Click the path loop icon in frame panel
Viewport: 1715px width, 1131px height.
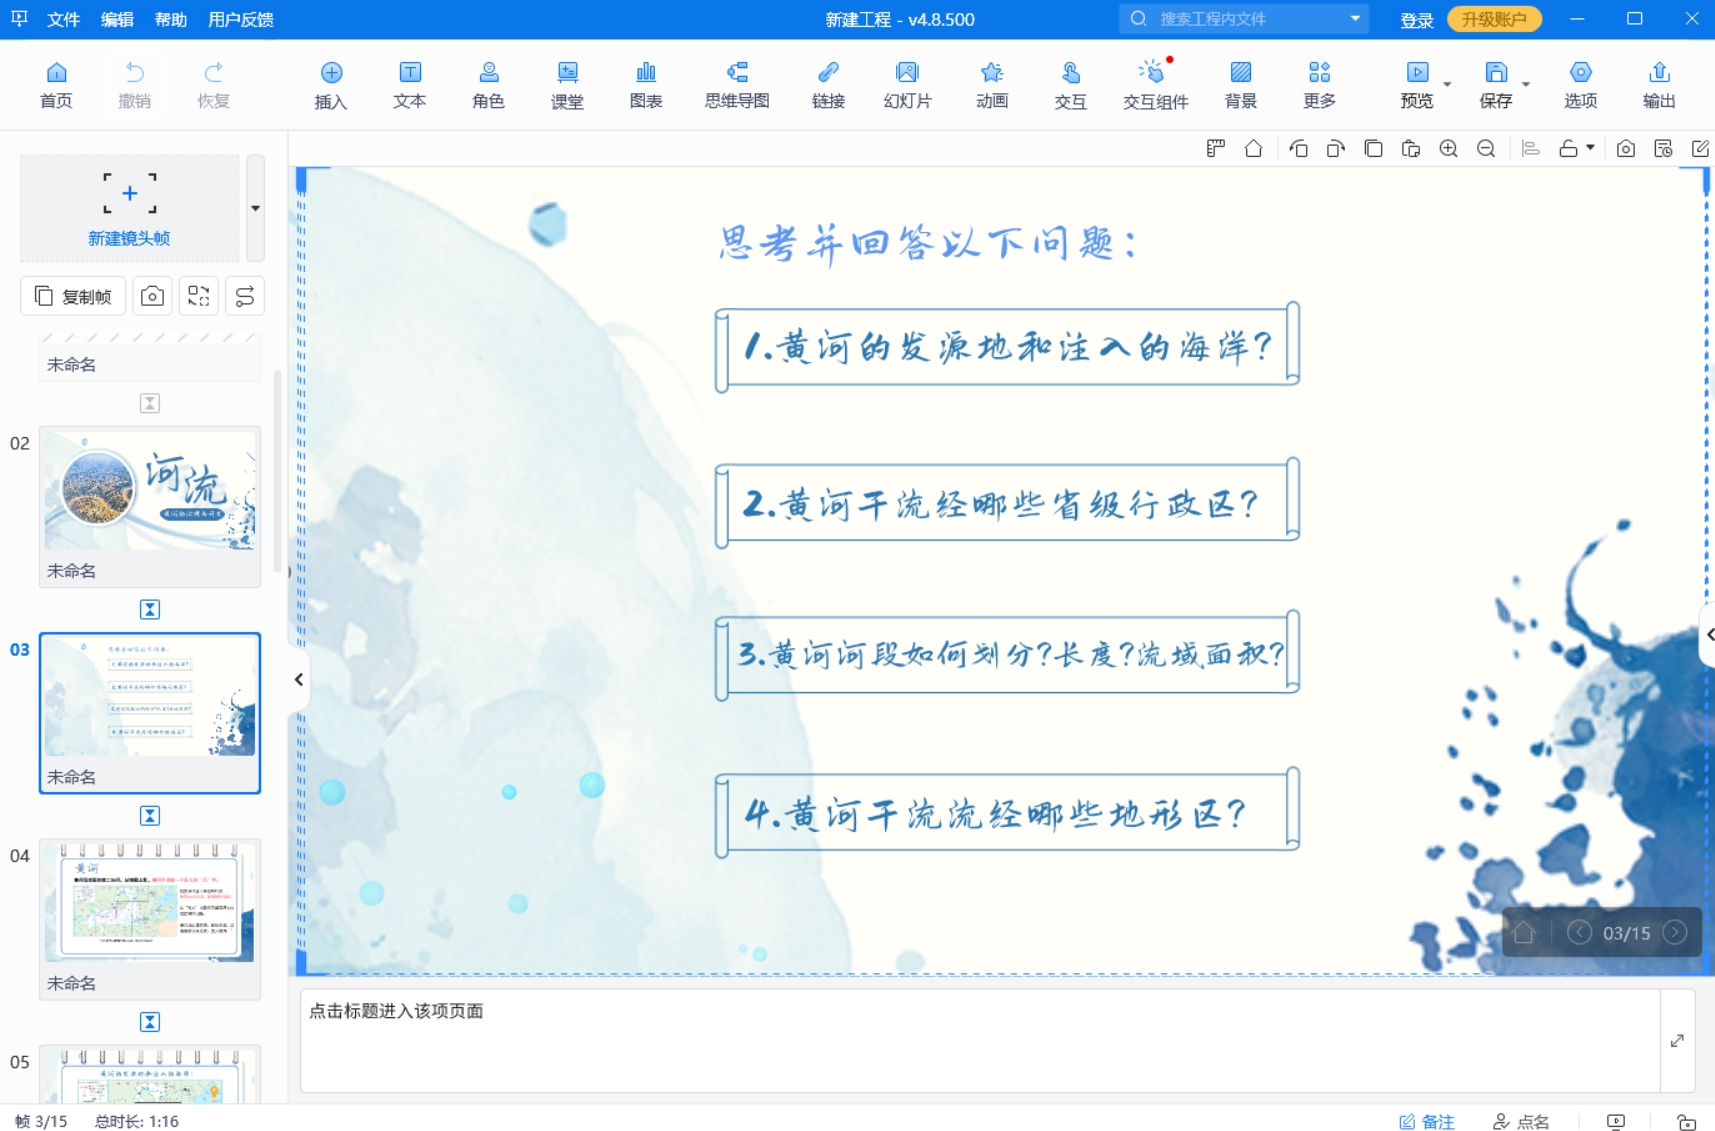(x=245, y=296)
